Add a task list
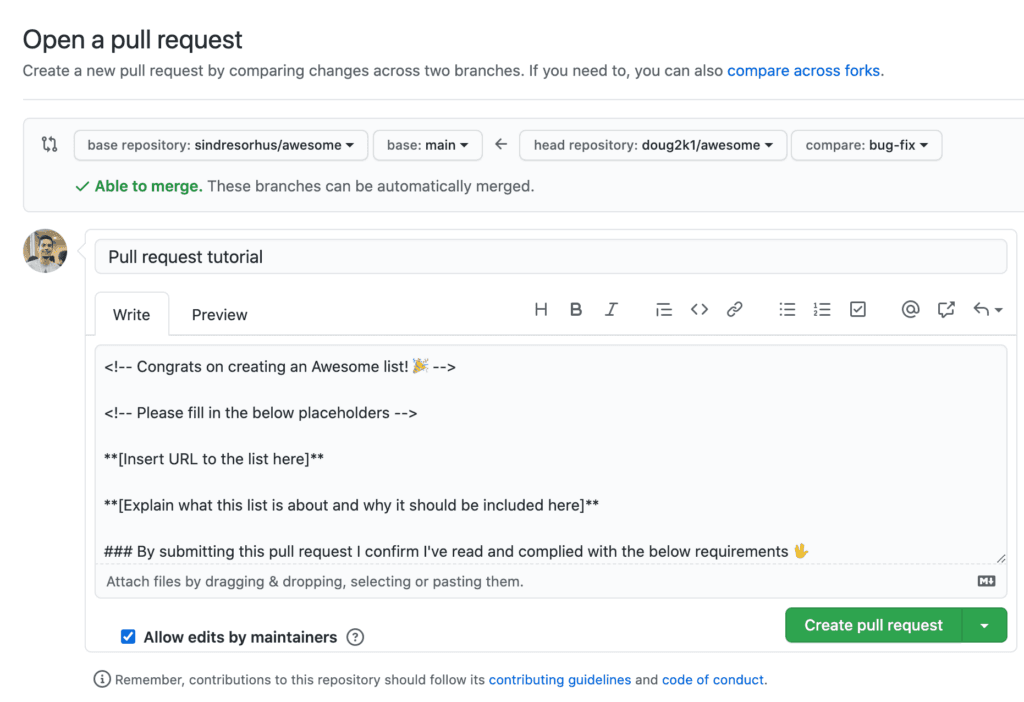 click(x=857, y=309)
